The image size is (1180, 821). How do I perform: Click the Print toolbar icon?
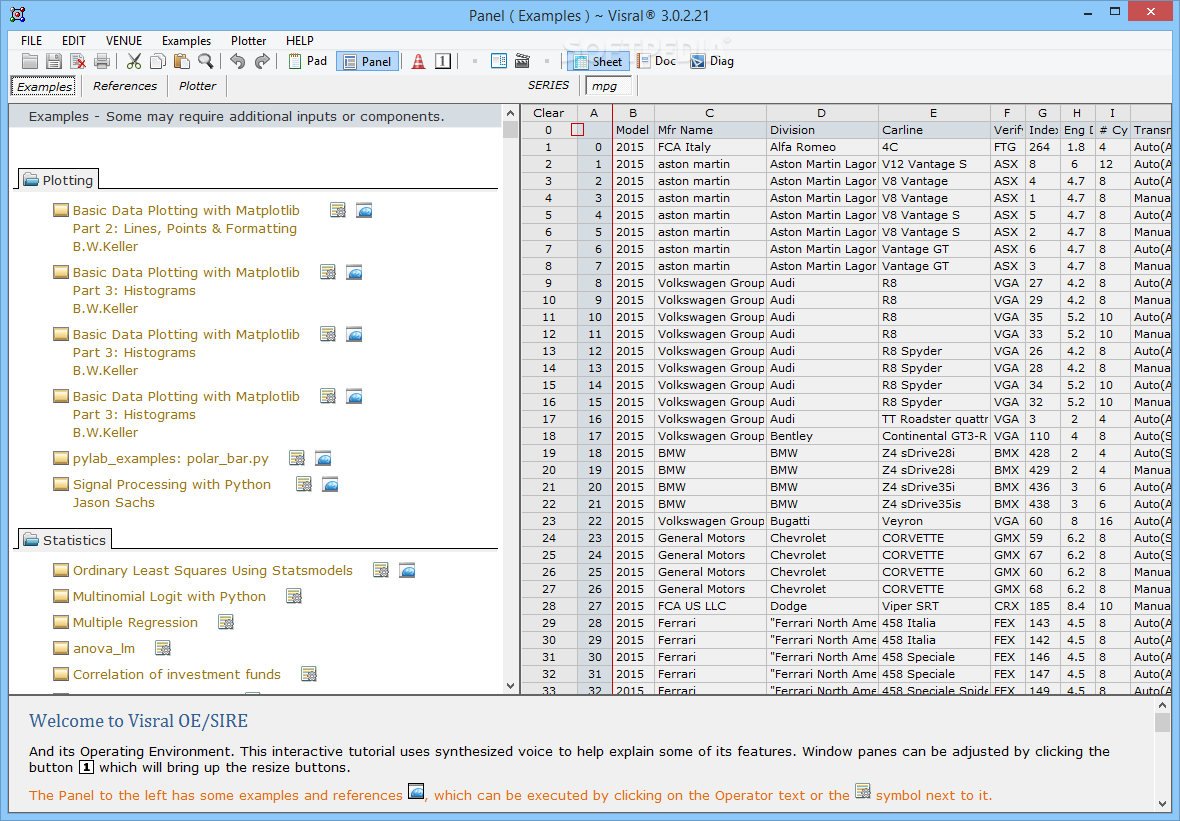pyautogui.click(x=102, y=62)
